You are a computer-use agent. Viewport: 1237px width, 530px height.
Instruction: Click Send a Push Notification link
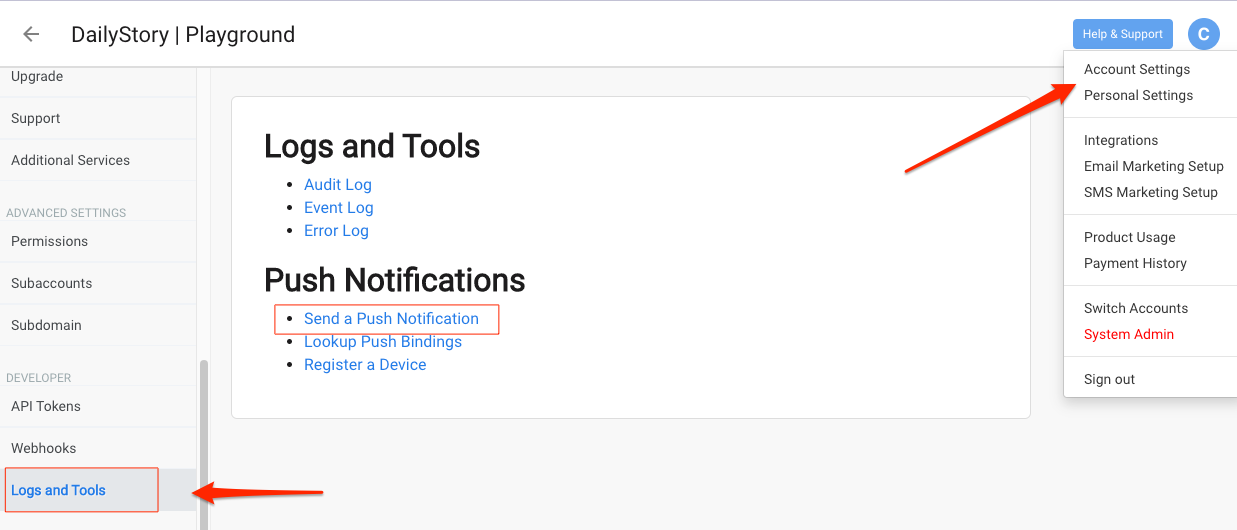(391, 319)
